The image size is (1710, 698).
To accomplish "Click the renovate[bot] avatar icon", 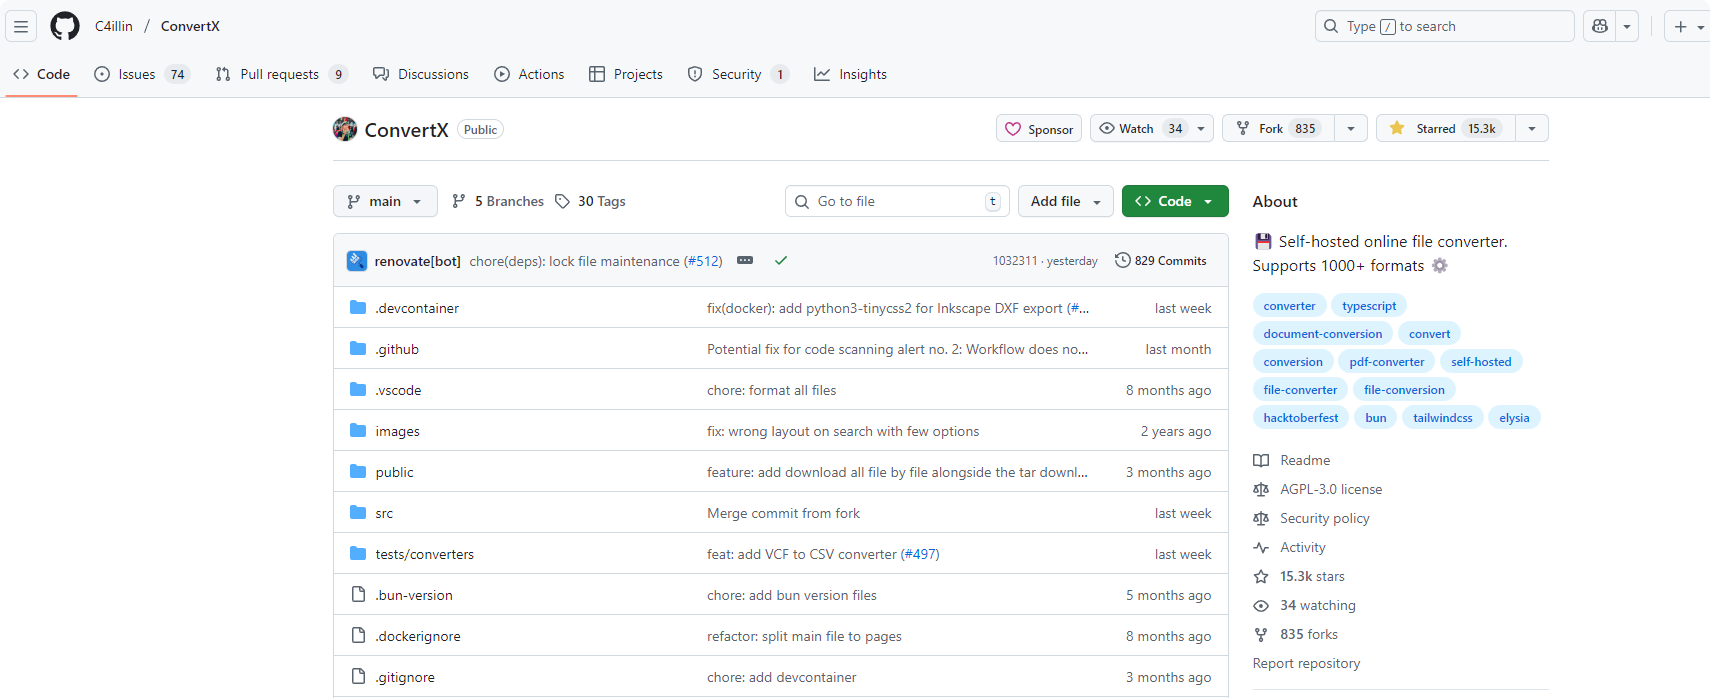I will tap(357, 261).
